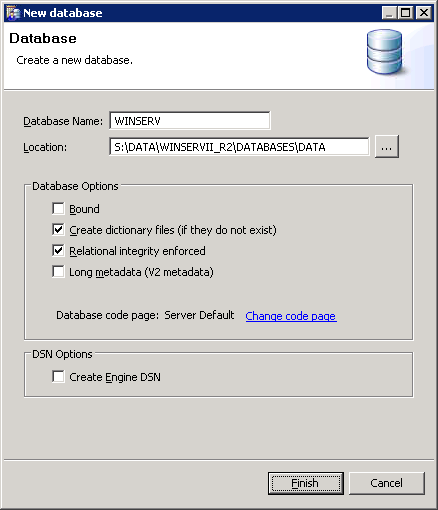Click the Server Default code page text
This screenshot has width=438, height=510.
199,315
